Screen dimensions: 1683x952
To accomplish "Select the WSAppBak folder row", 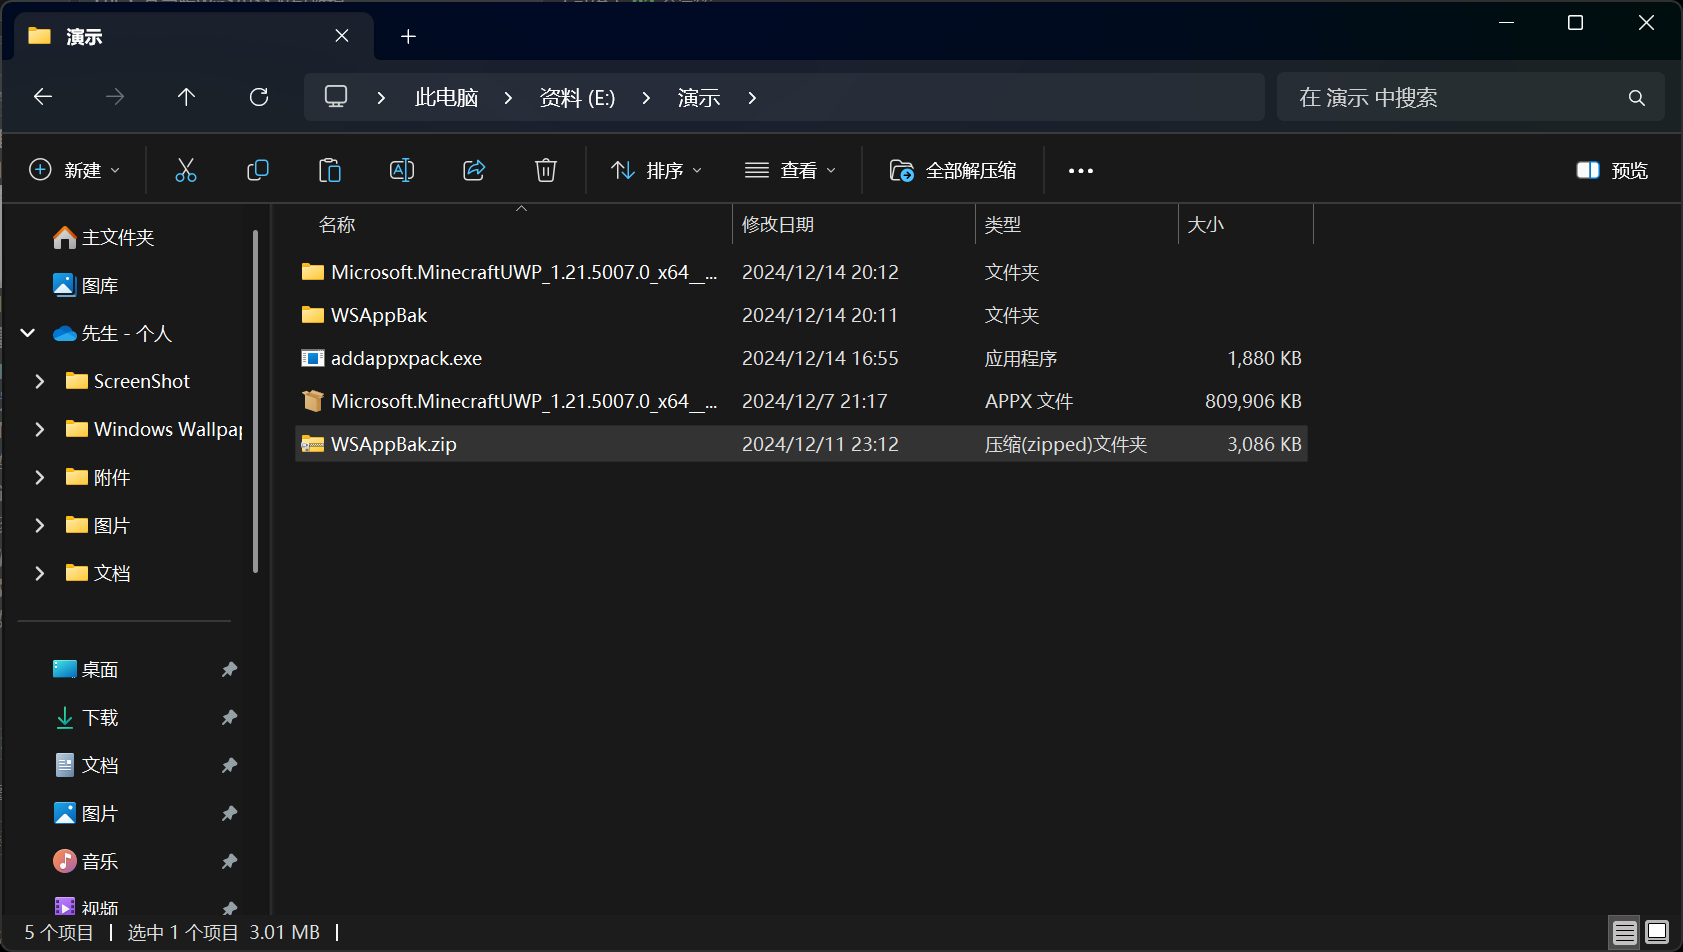I will 801,315.
